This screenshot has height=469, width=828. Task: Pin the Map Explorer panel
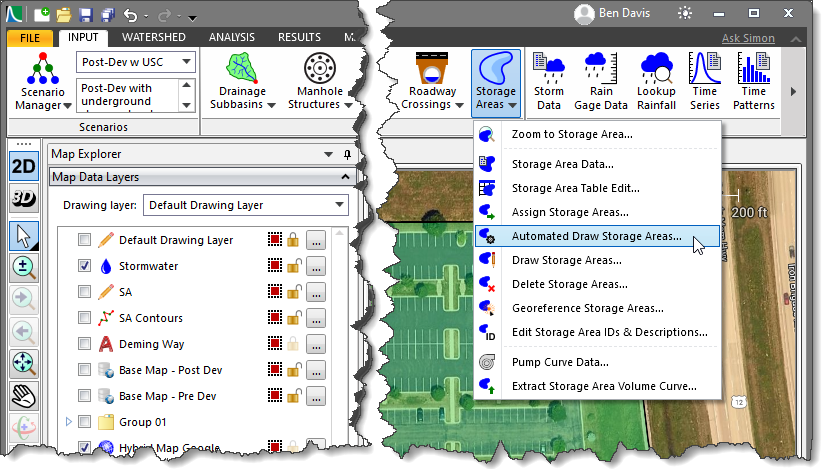coord(347,154)
